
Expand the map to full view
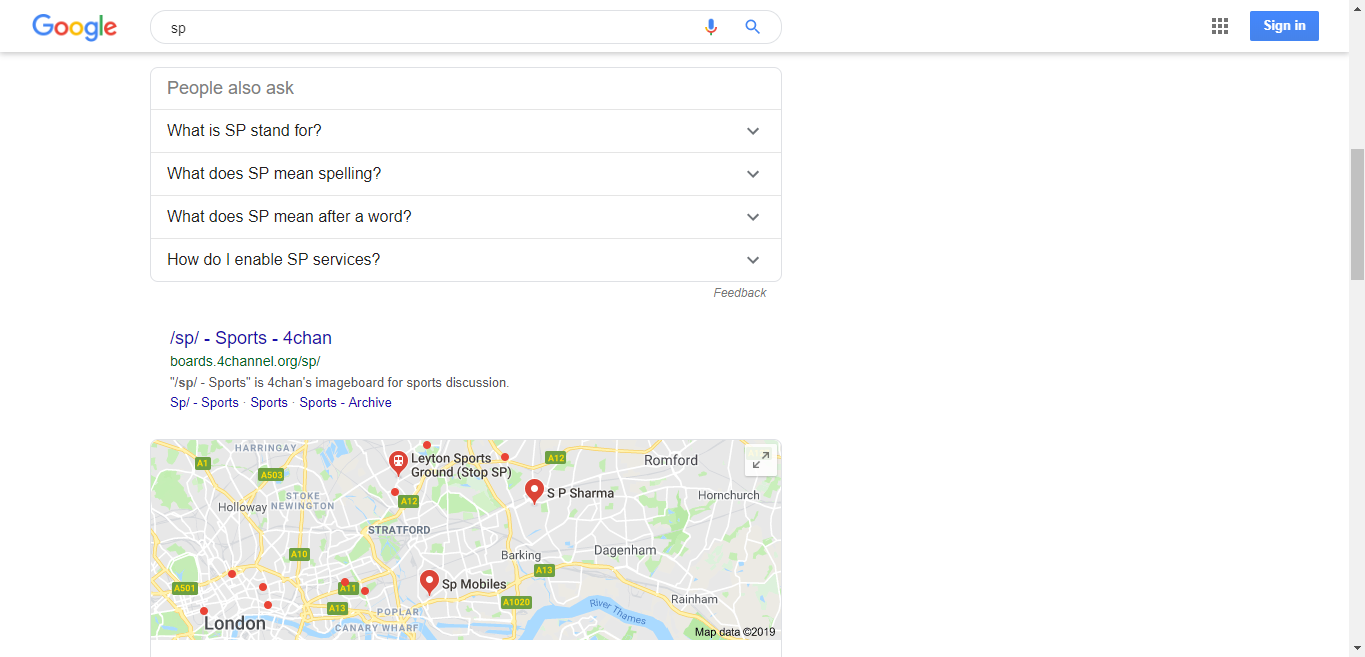(761, 460)
